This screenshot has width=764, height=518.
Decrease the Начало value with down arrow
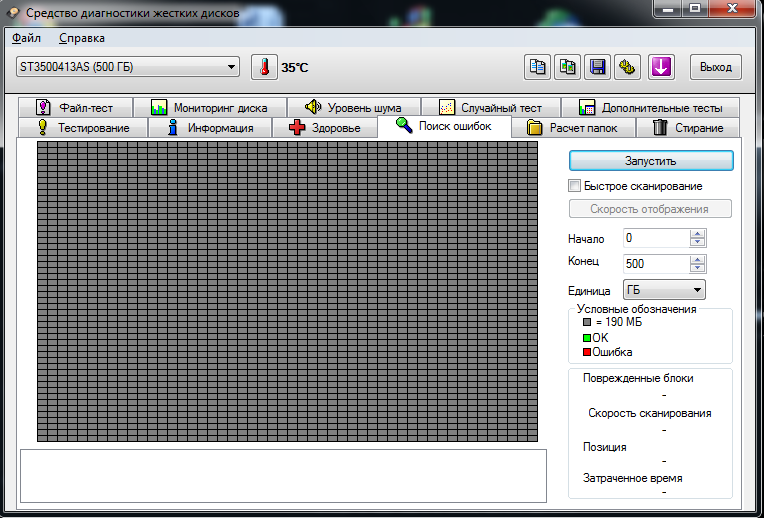click(x=698, y=242)
